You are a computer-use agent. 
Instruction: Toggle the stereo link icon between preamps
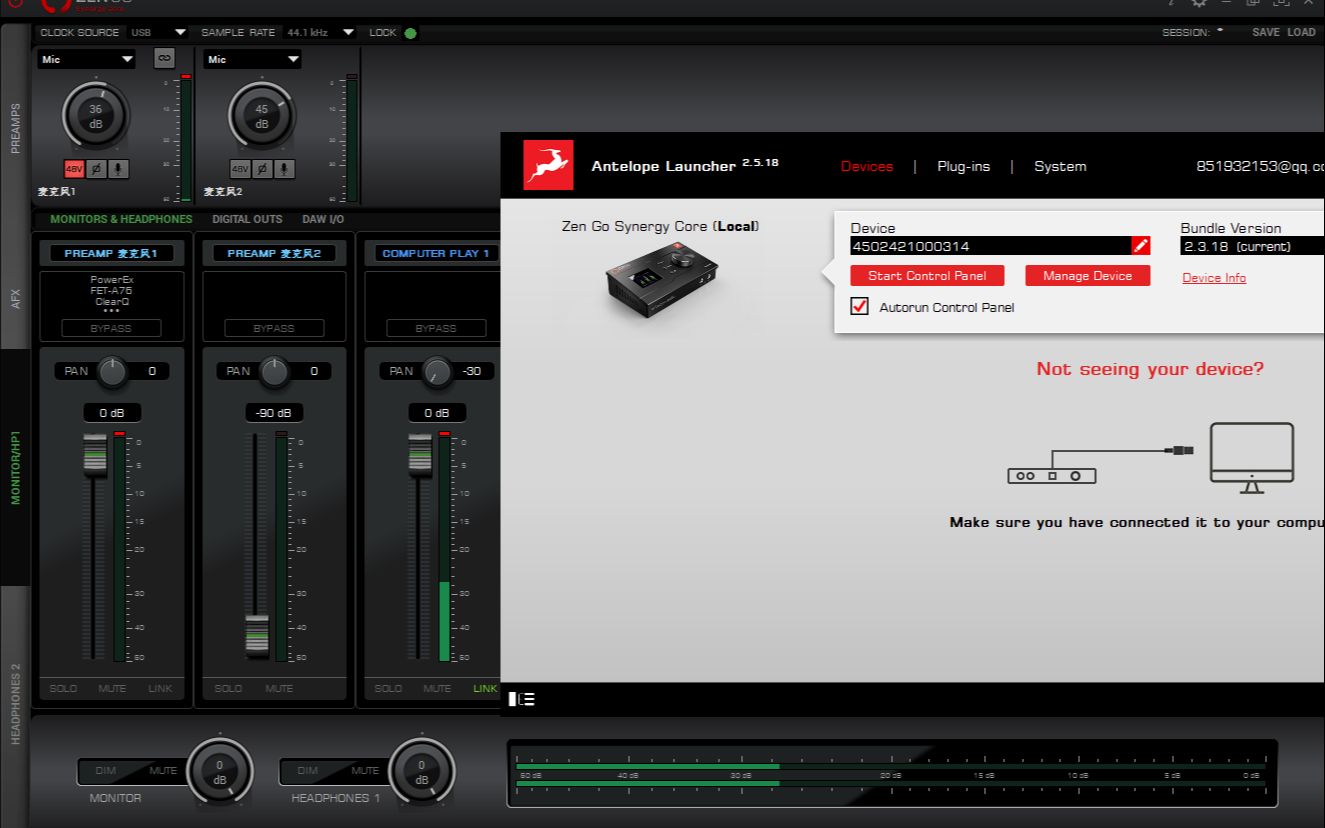click(164, 59)
